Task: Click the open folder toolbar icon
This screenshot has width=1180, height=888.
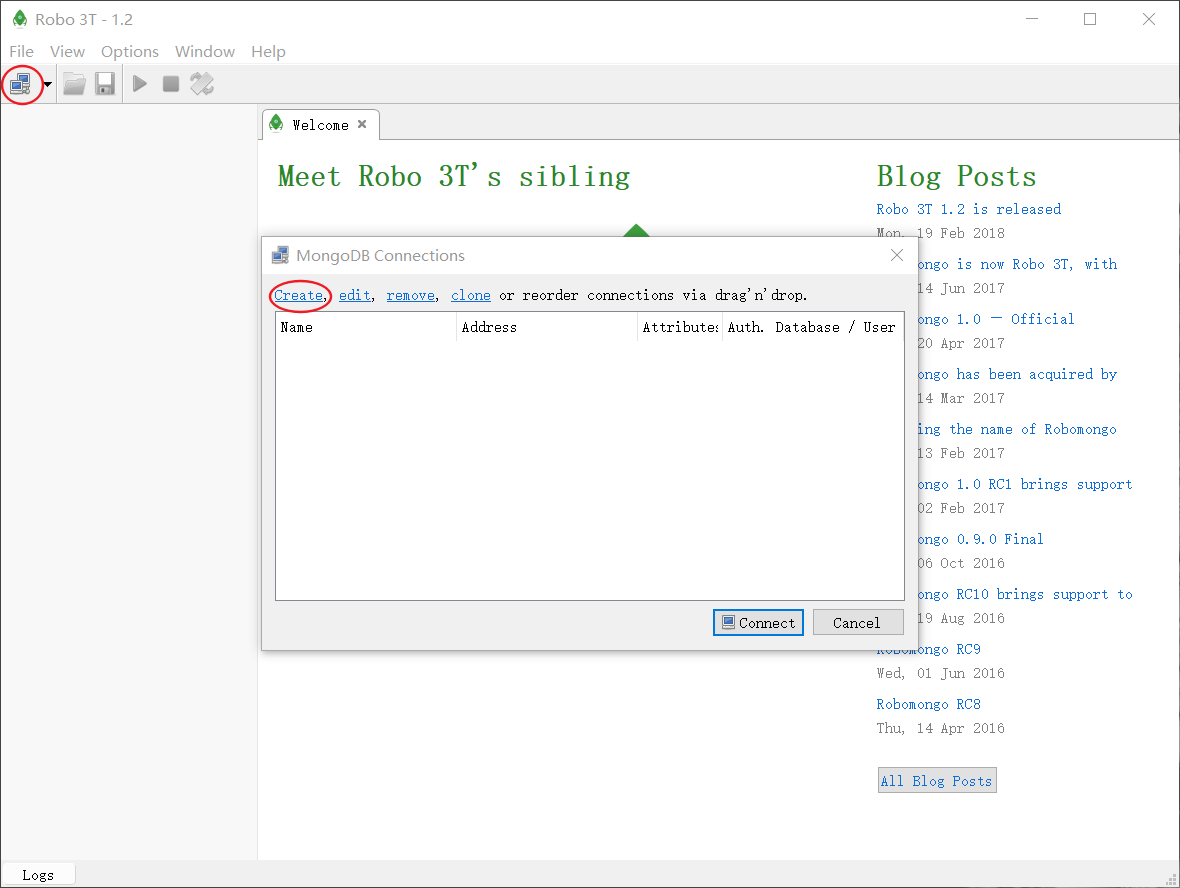Action: click(74, 84)
